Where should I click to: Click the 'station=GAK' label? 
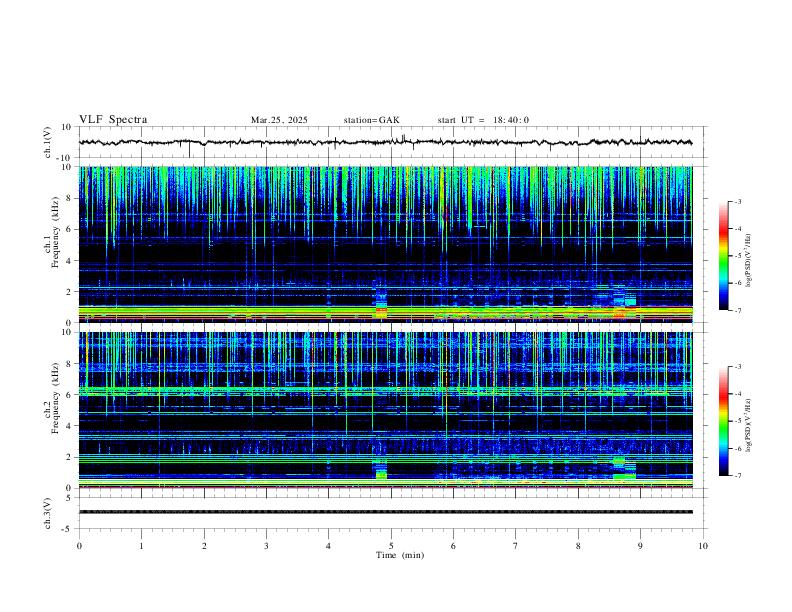pos(371,120)
